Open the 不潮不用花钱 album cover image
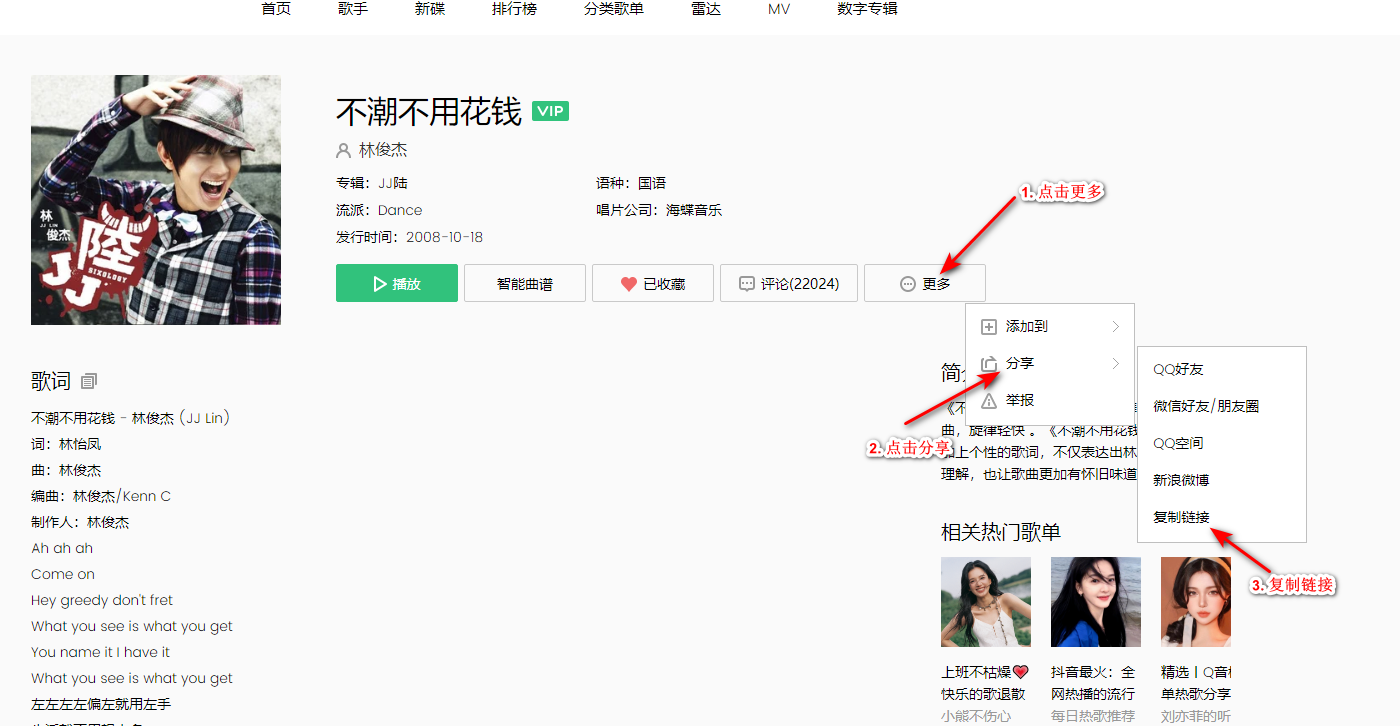The width and height of the screenshot is (1400, 726). (156, 200)
